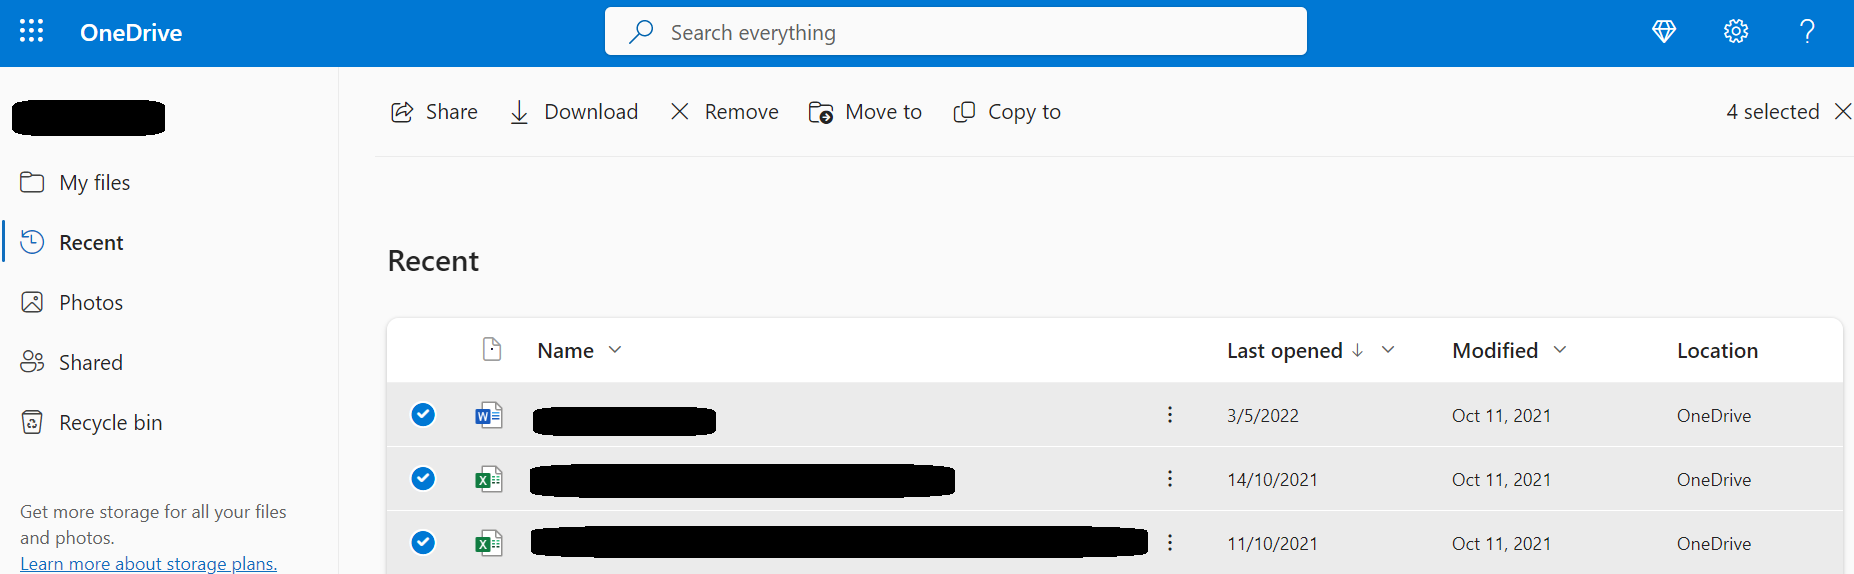The width and height of the screenshot is (1854, 574).
Task: Deselect the file opened 3/5/2022
Action: tap(423, 414)
